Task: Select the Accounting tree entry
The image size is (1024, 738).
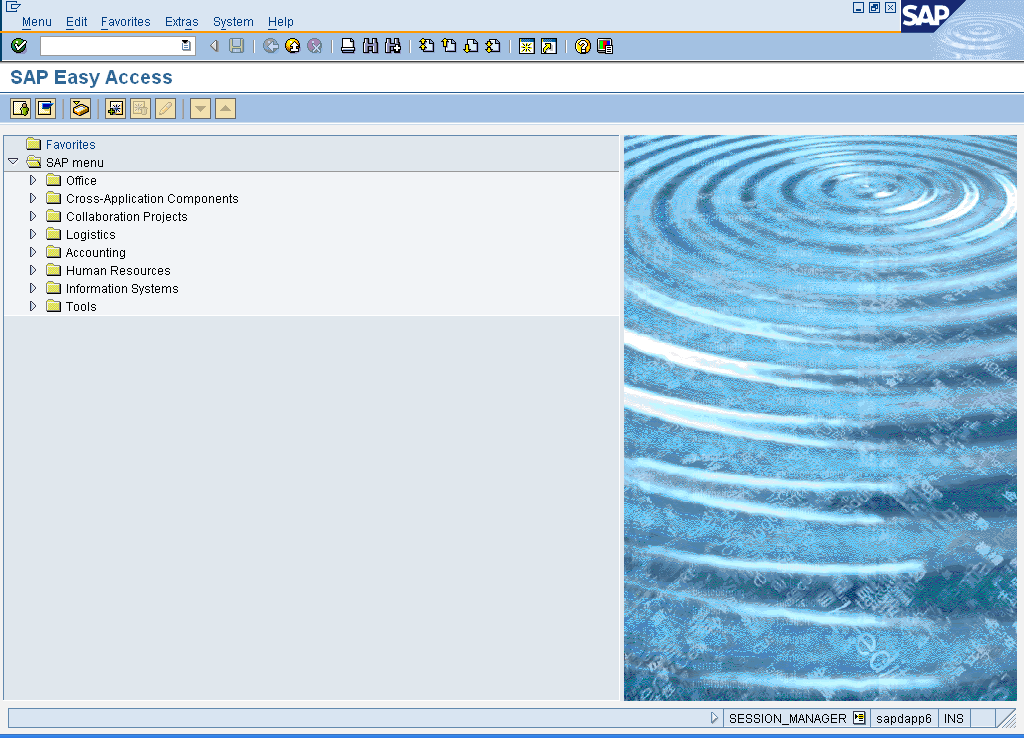Action: click(96, 252)
